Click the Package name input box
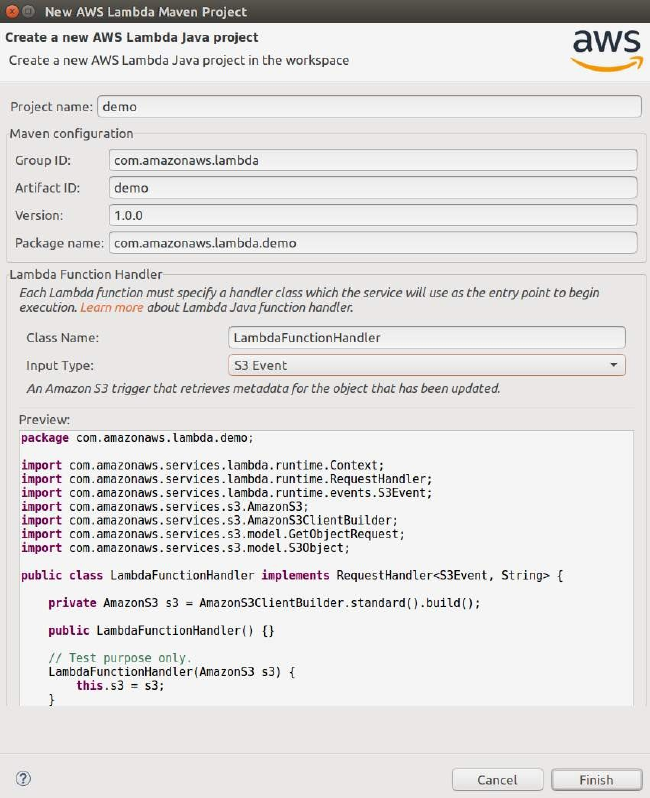The image size is (650, 798). (x=372, y=242)
